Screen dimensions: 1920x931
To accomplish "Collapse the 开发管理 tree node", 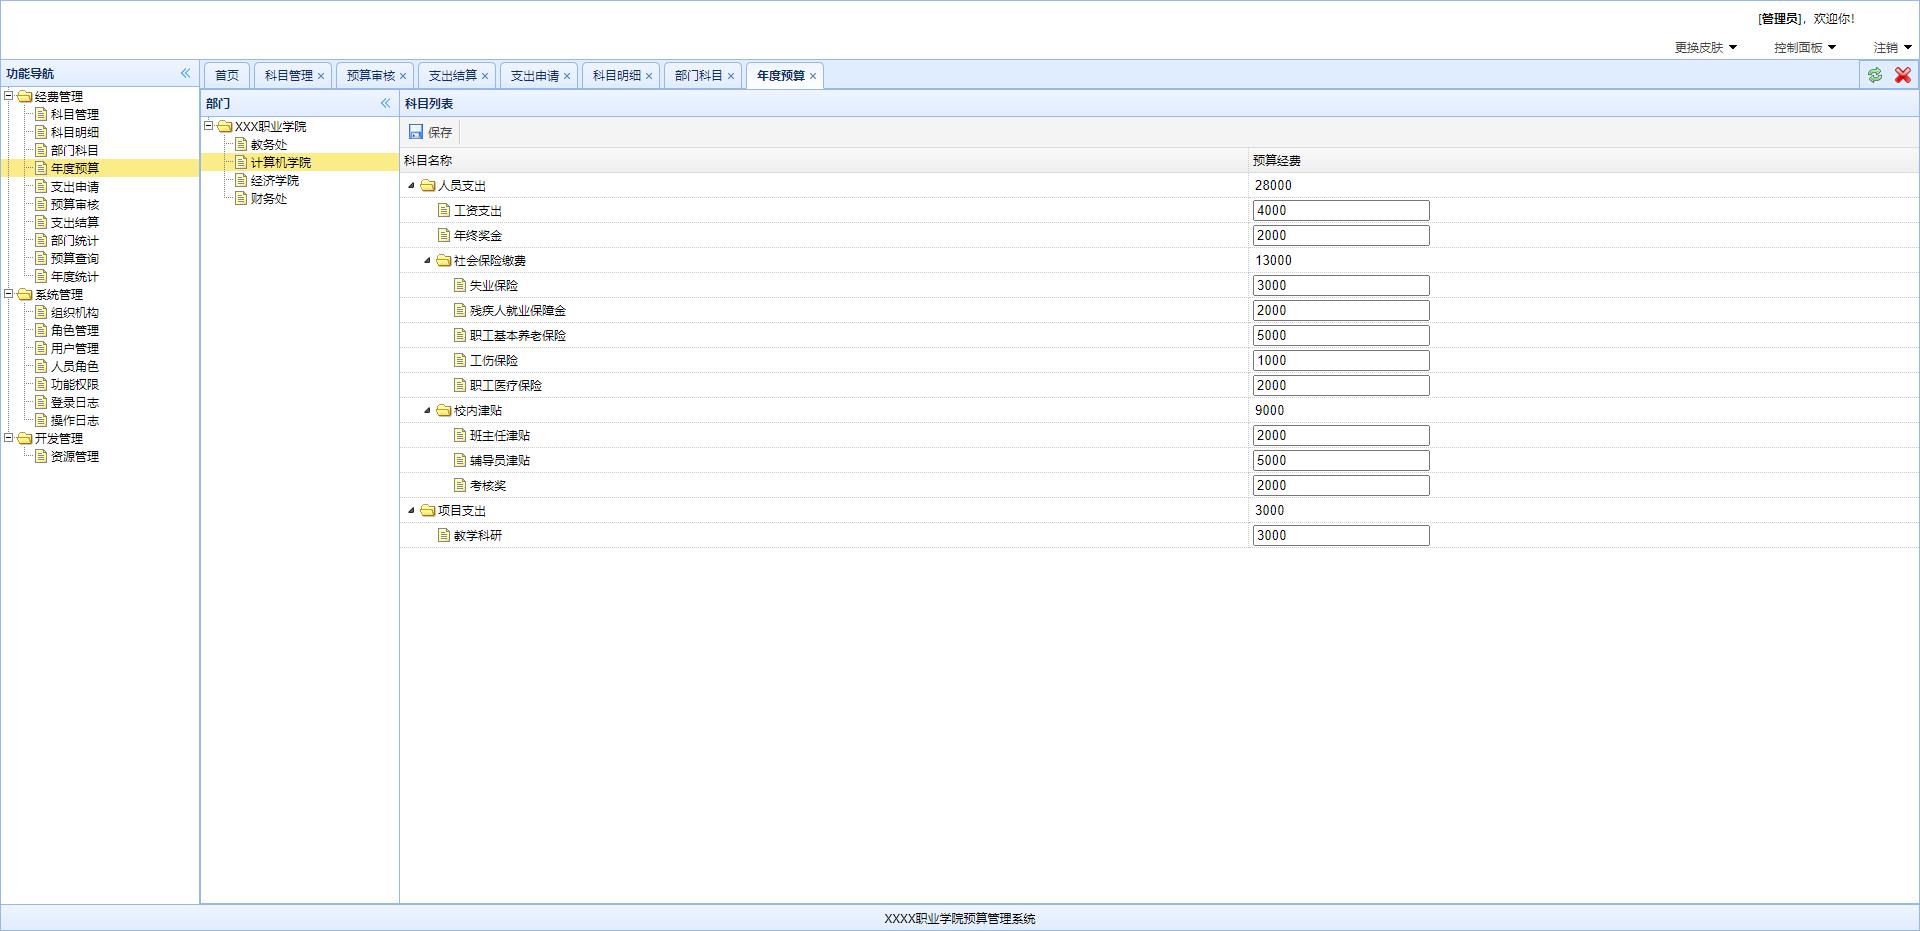I will tap(9, 438).
